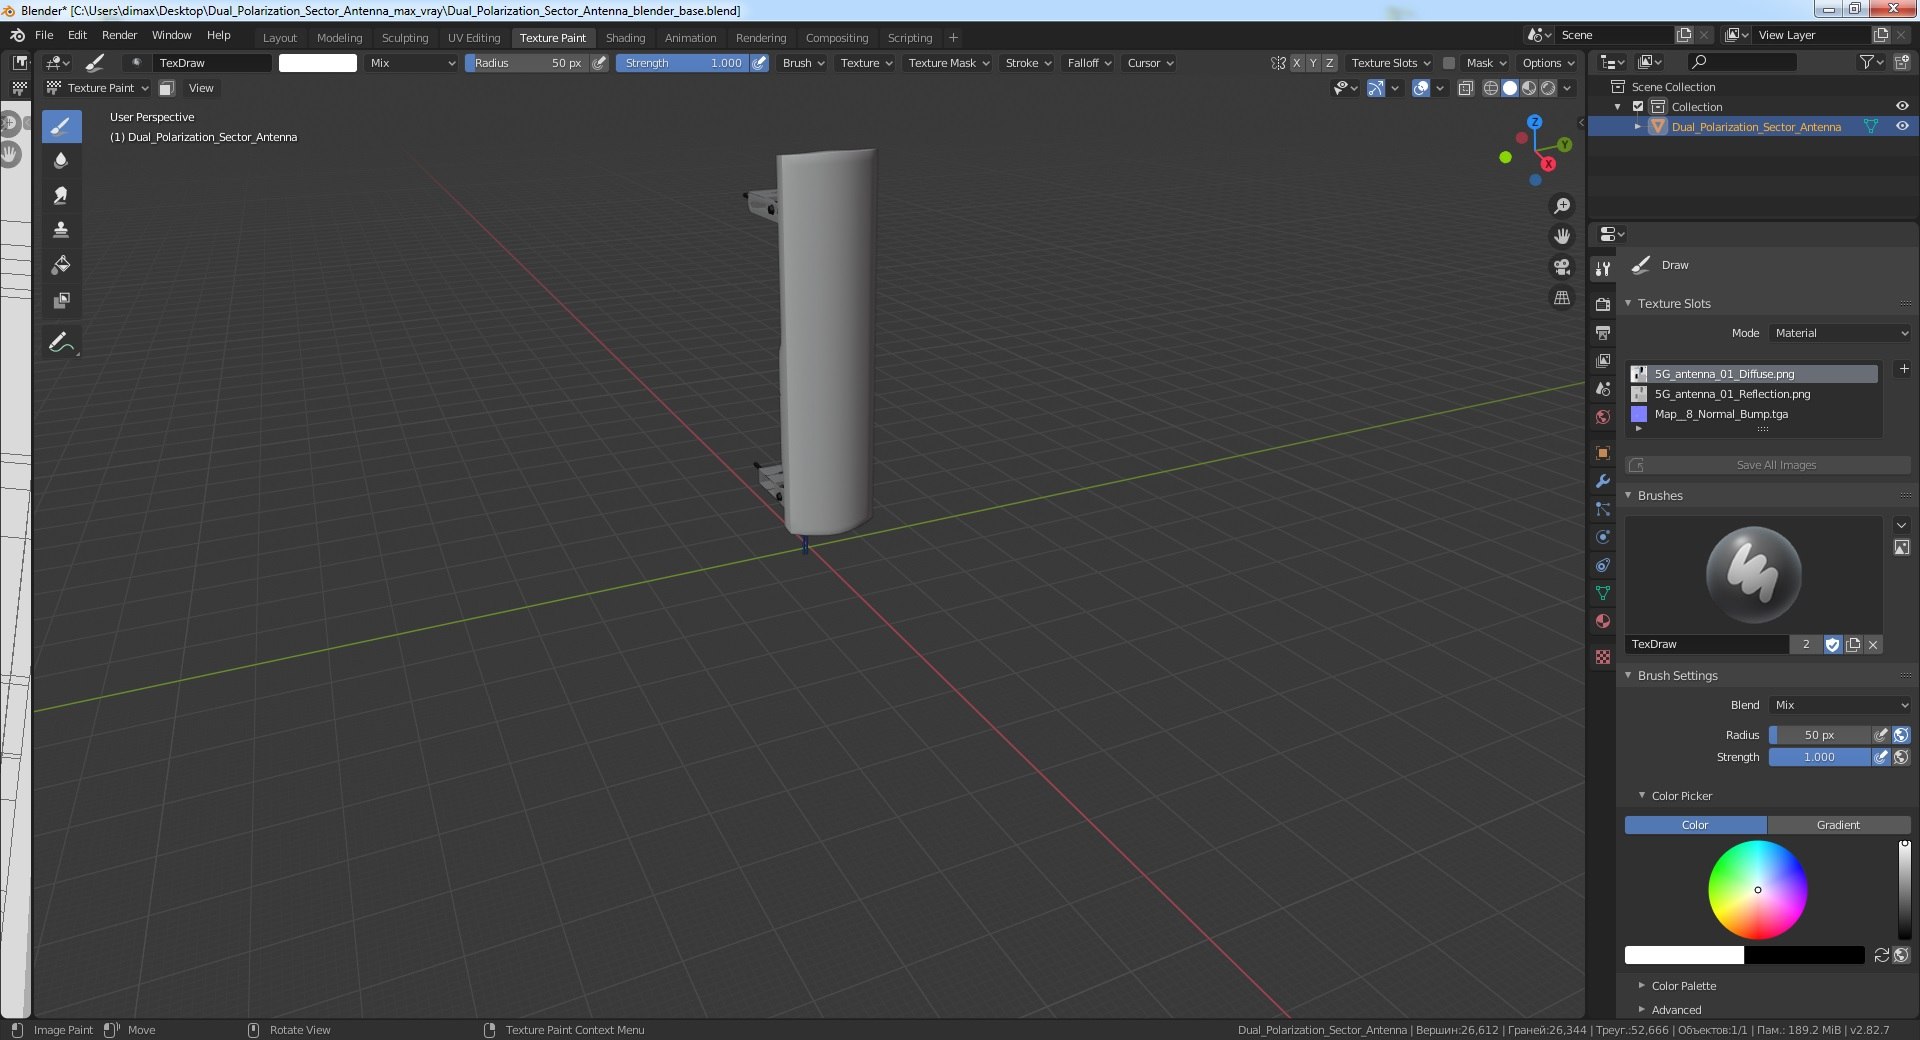The image size is (1920, 1040).
Task: Click the Gradient button in Color Picker
Action: pos(1838,825)
